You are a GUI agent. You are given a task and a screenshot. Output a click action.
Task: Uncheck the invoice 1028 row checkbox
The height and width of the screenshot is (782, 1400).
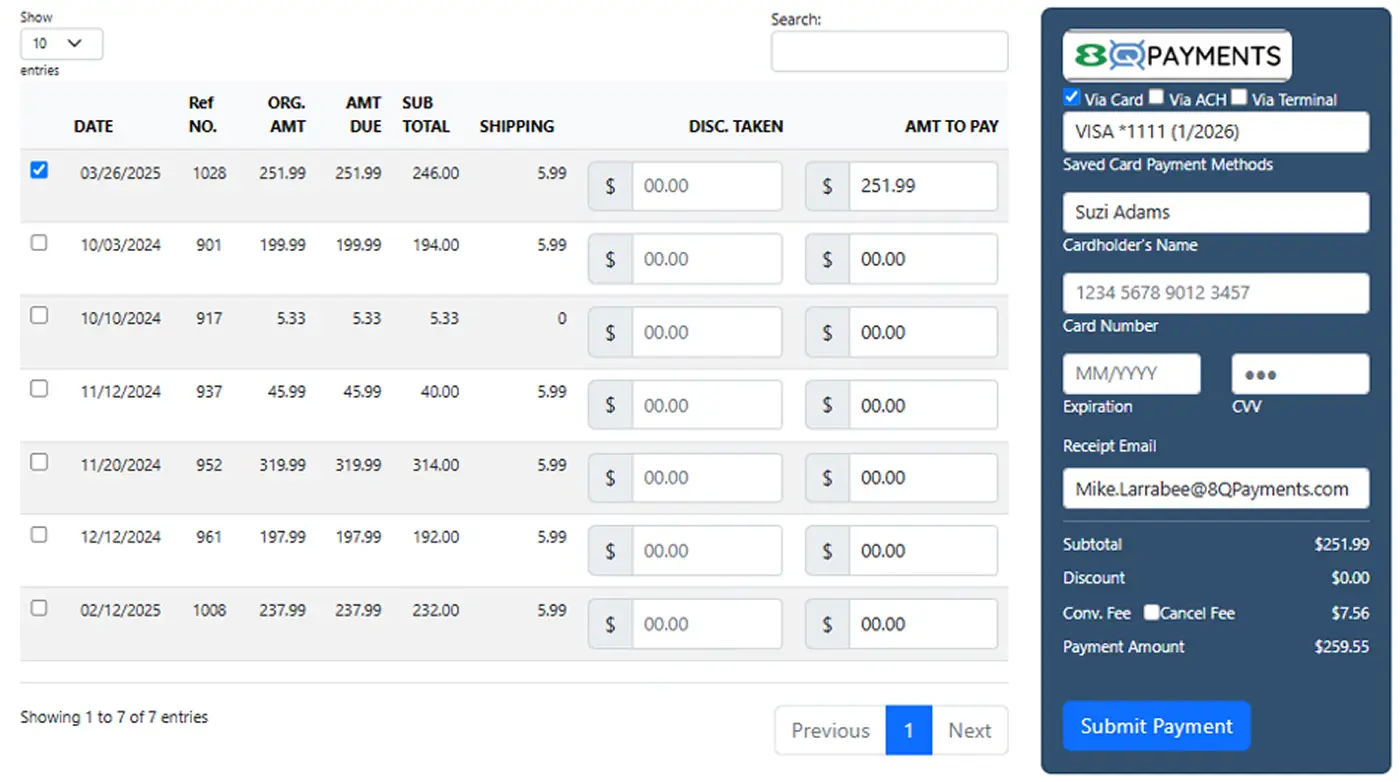pos(39,170)
